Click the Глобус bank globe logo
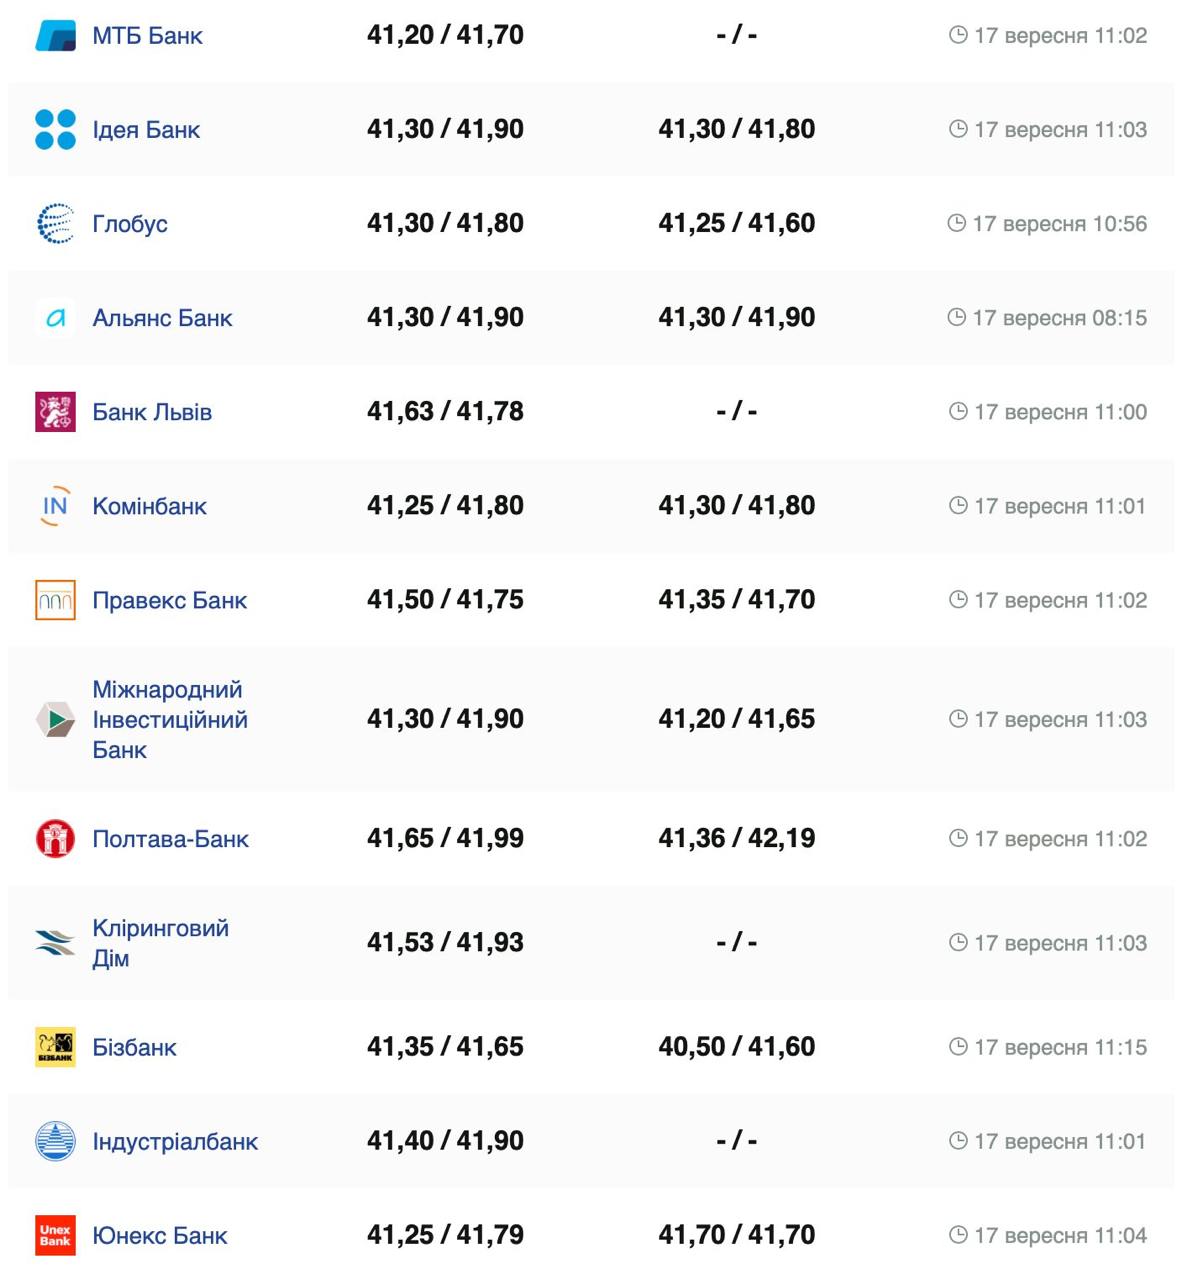Image resolution: width=1177 pixels, height=1280 pixels. (55, 224)
